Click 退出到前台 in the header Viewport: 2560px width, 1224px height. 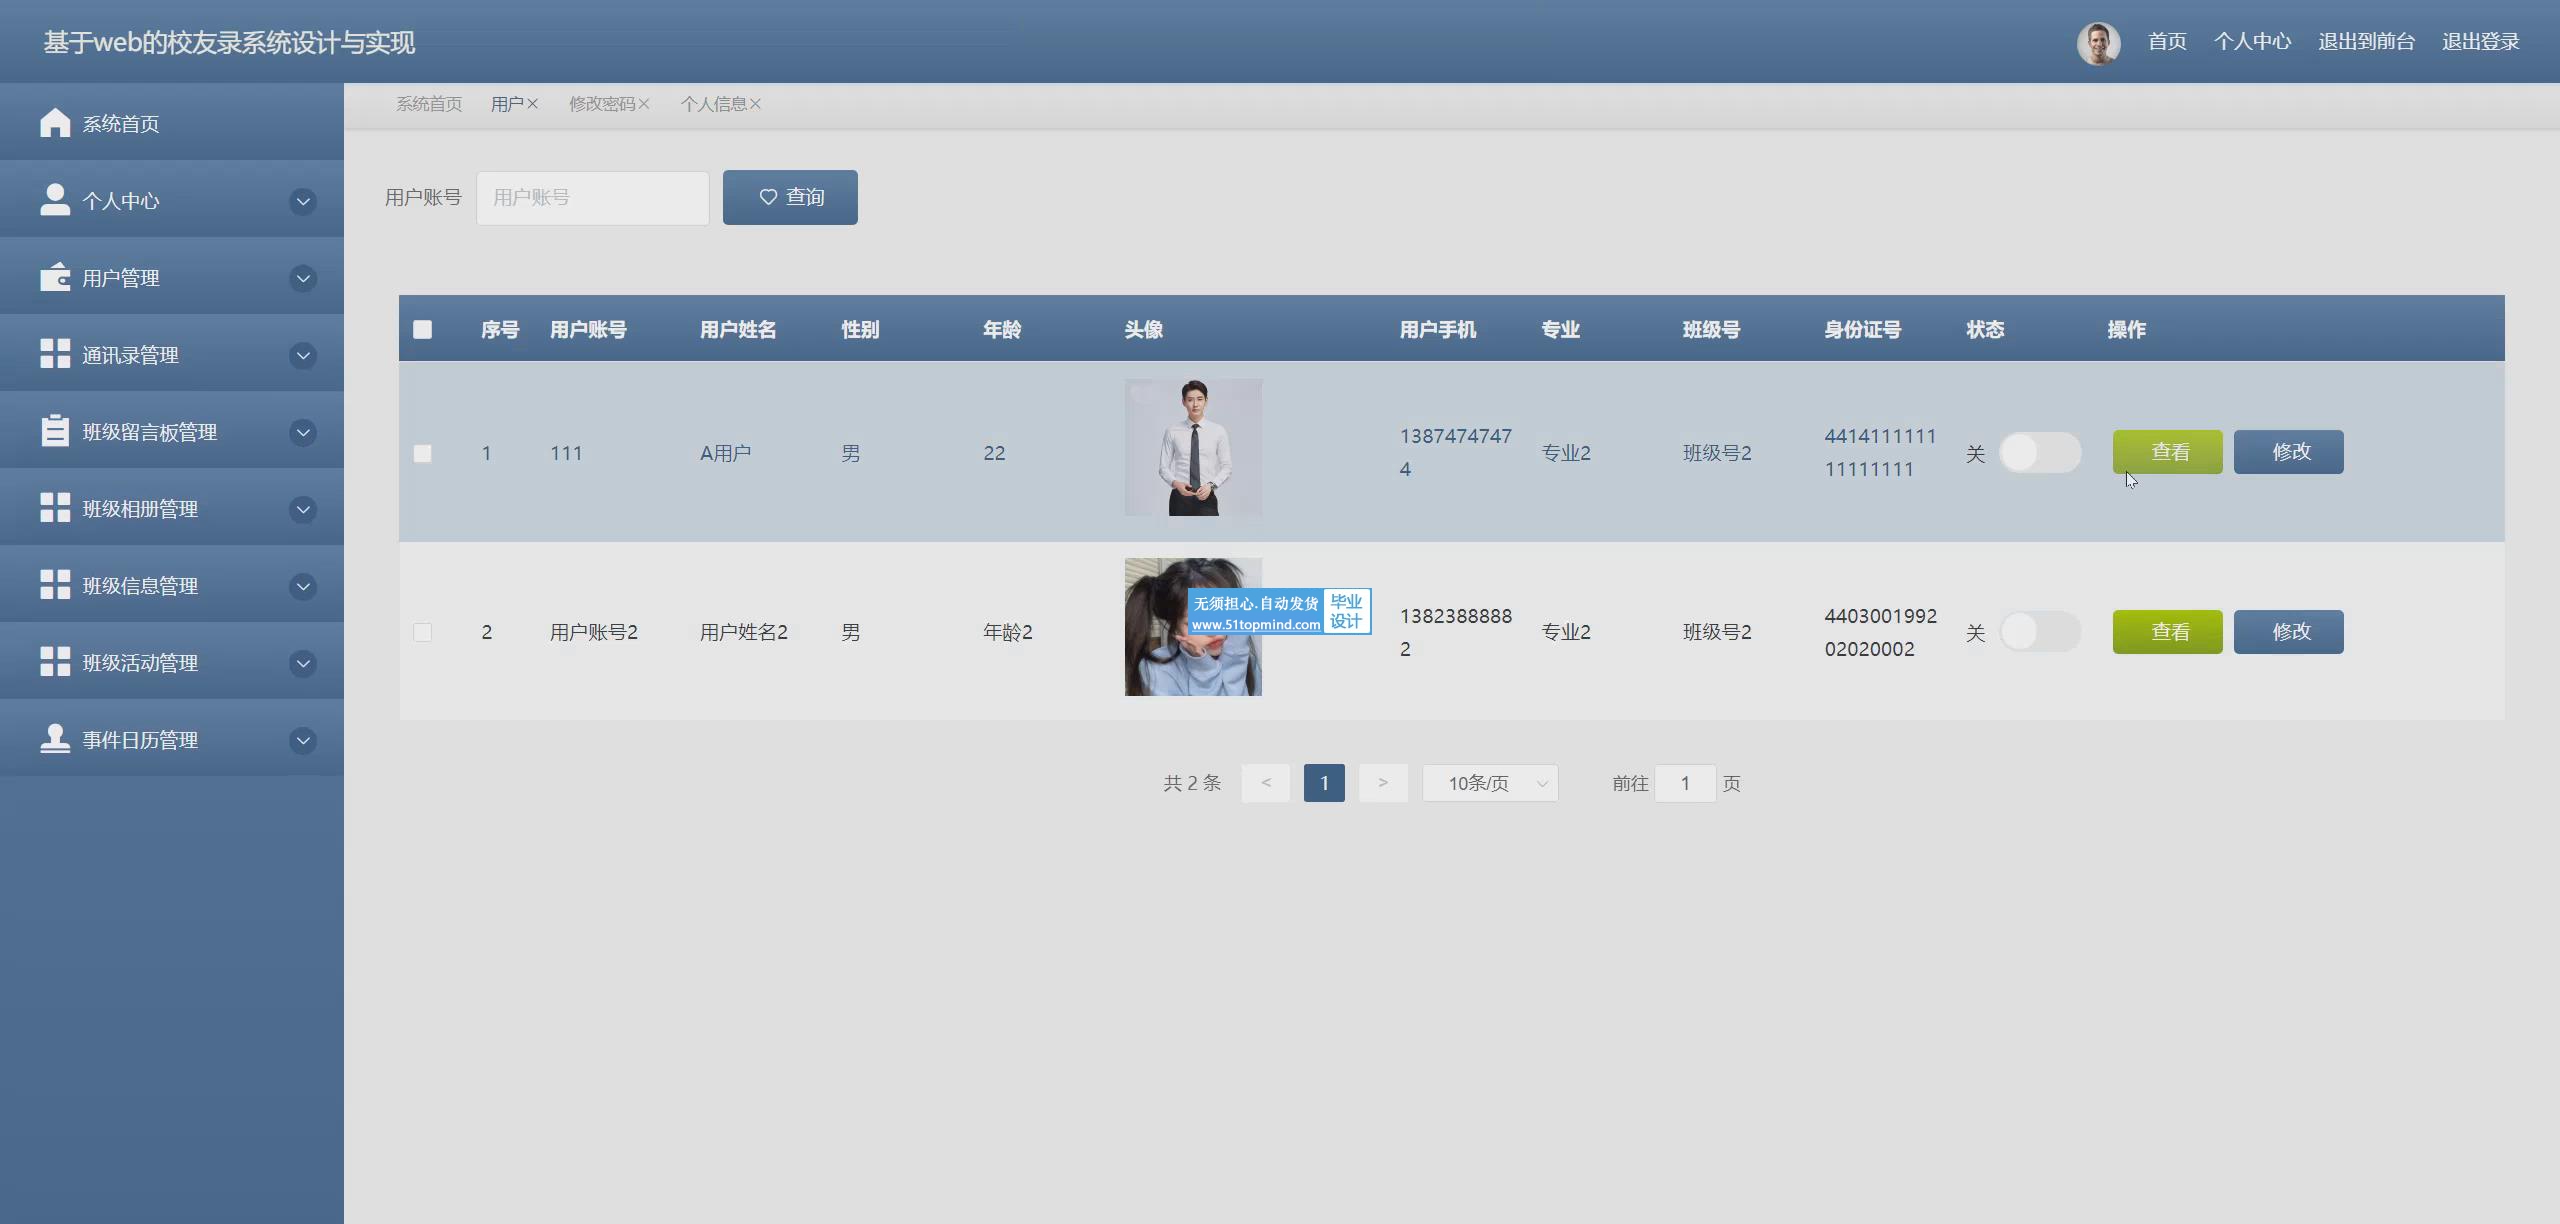[x=2366, y=41]
